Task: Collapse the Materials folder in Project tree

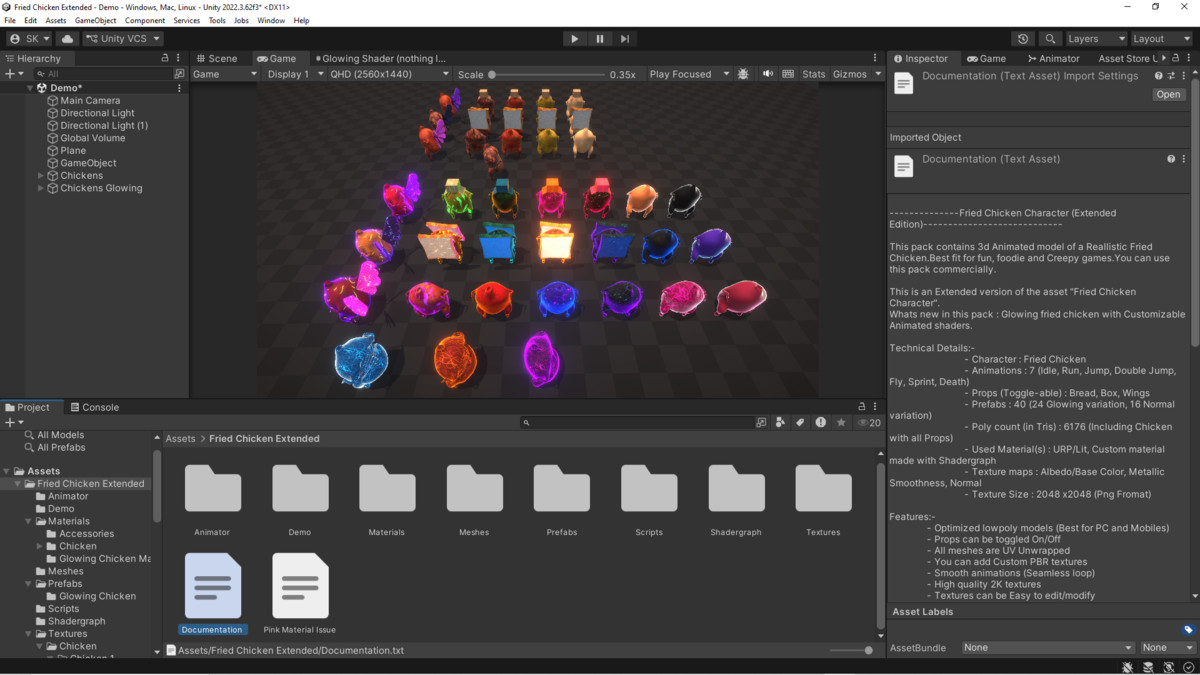Action: point(28,521)
